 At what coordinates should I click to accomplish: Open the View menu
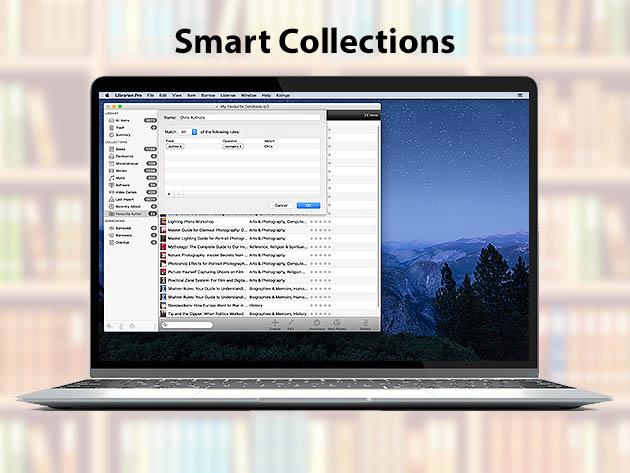point(177,96)
